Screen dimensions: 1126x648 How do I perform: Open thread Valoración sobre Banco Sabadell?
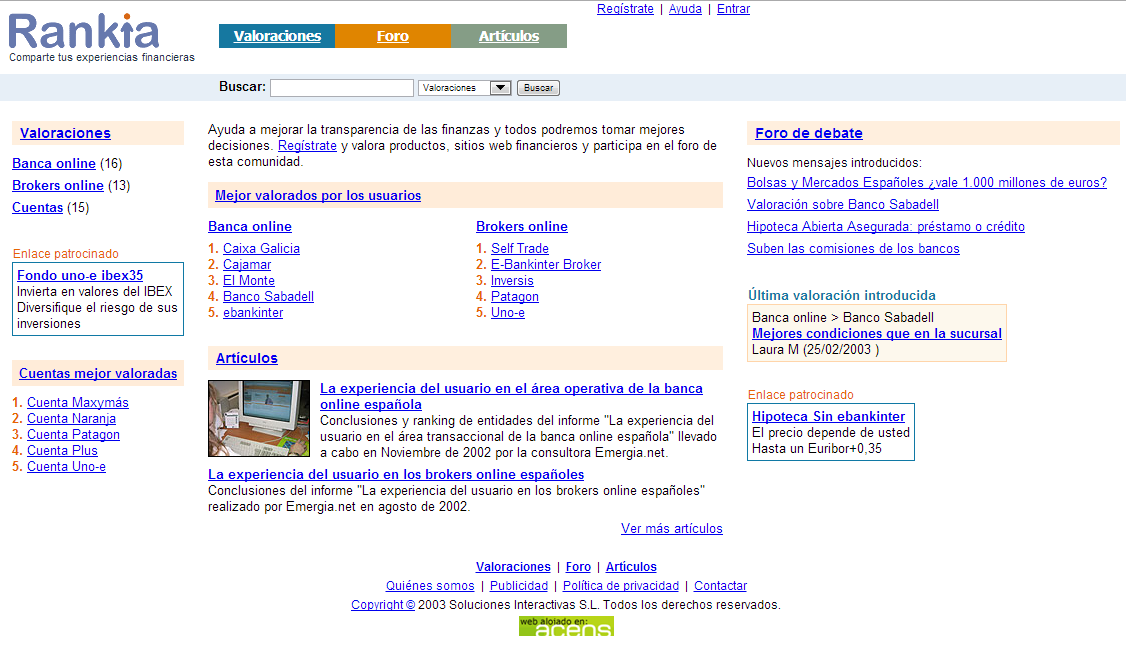(x=842, y=205)
